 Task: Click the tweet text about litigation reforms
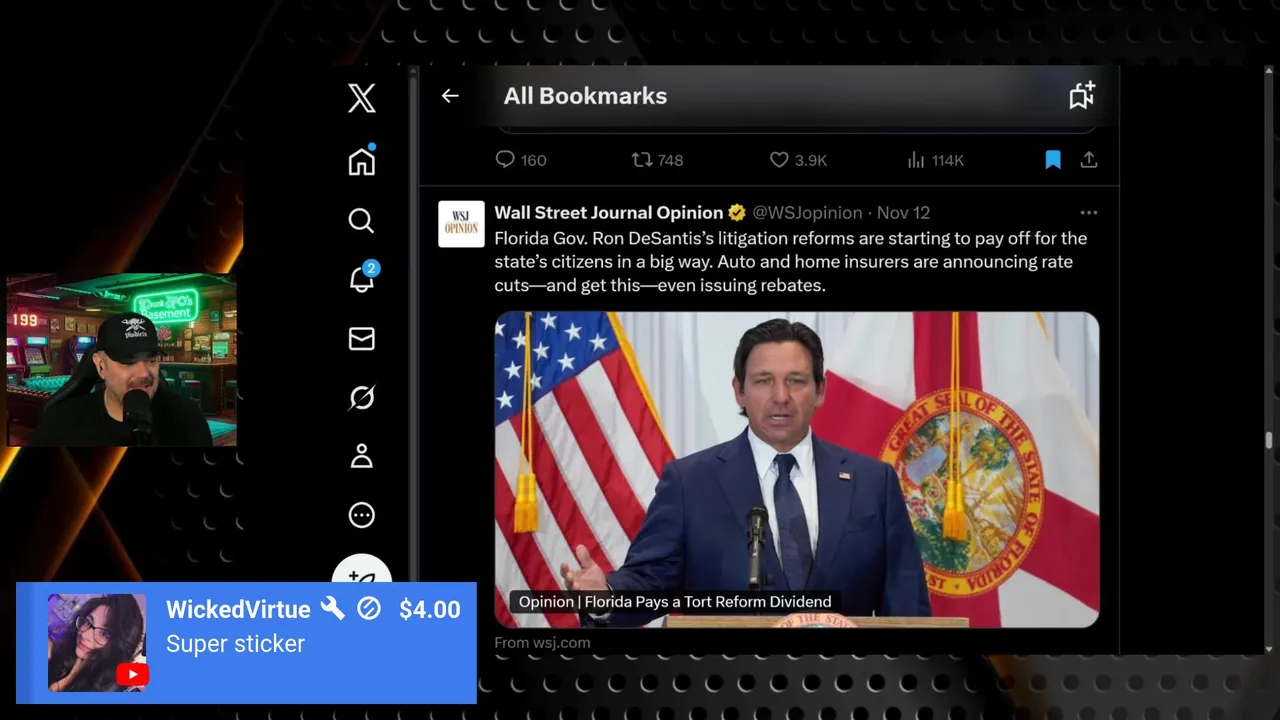(790, 262)
